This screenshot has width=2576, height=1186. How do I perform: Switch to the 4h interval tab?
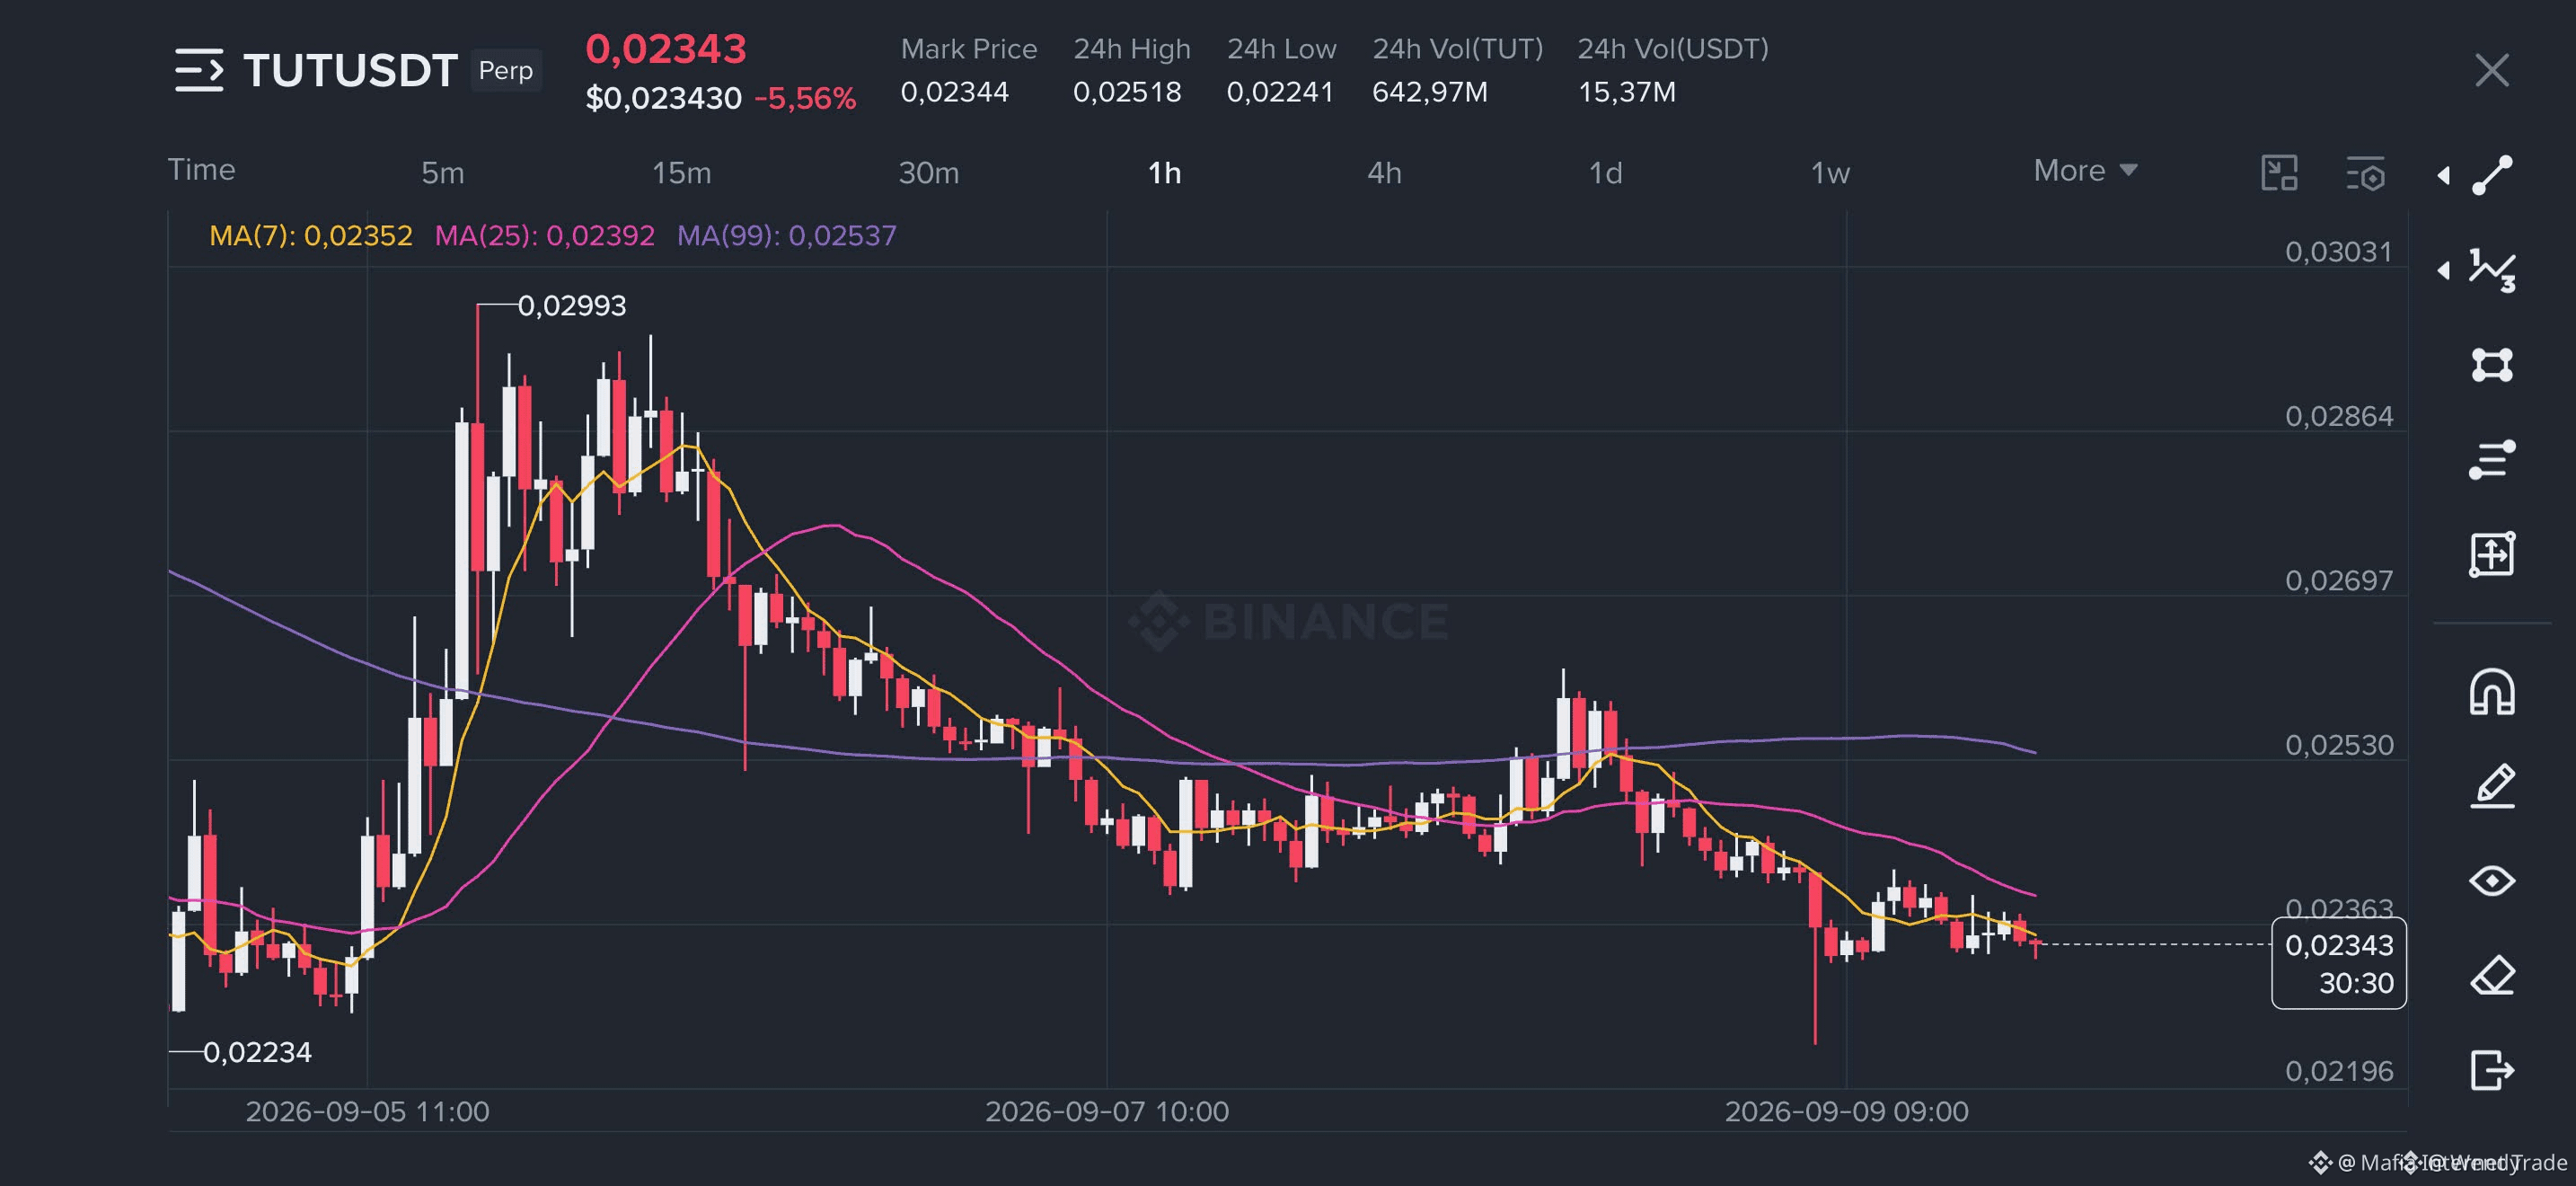pos(1384,173)
